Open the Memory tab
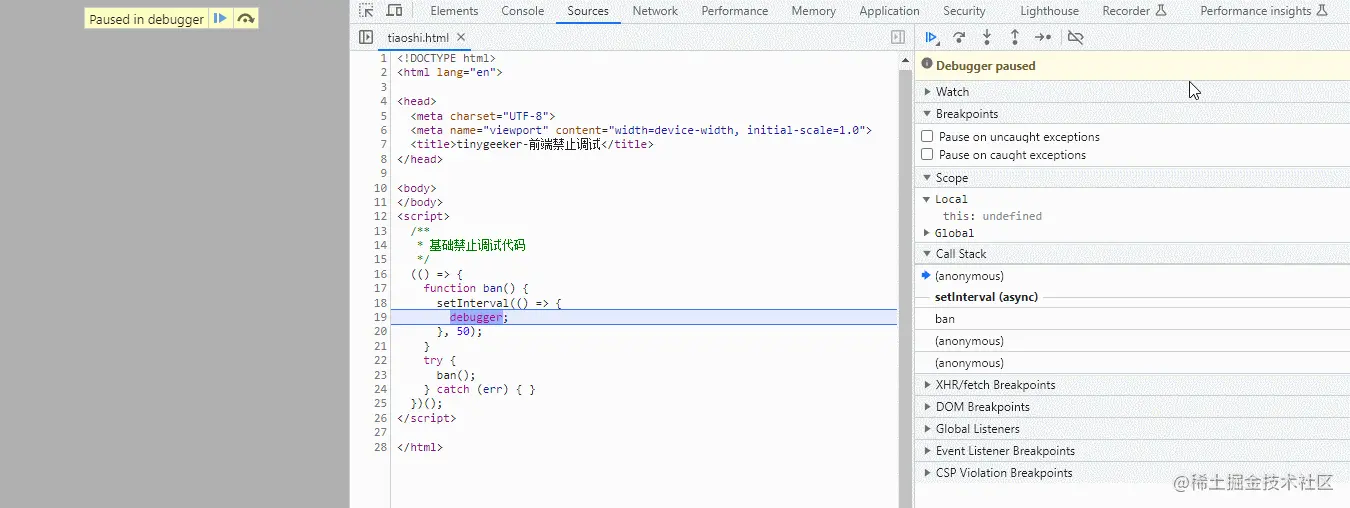Screen dimensions: 1350x508 click(813, 11)
